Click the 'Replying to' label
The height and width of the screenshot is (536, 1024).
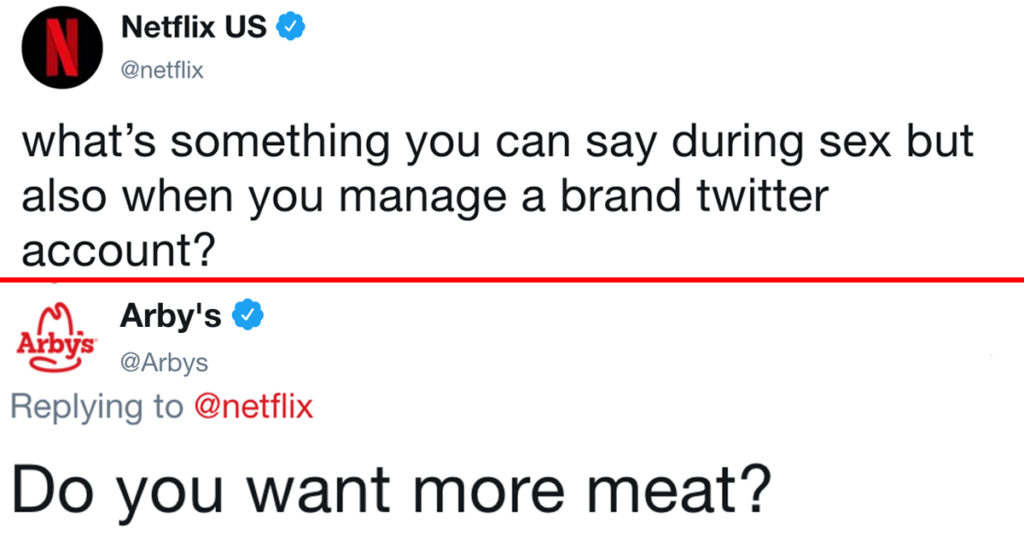coord(97,407)
